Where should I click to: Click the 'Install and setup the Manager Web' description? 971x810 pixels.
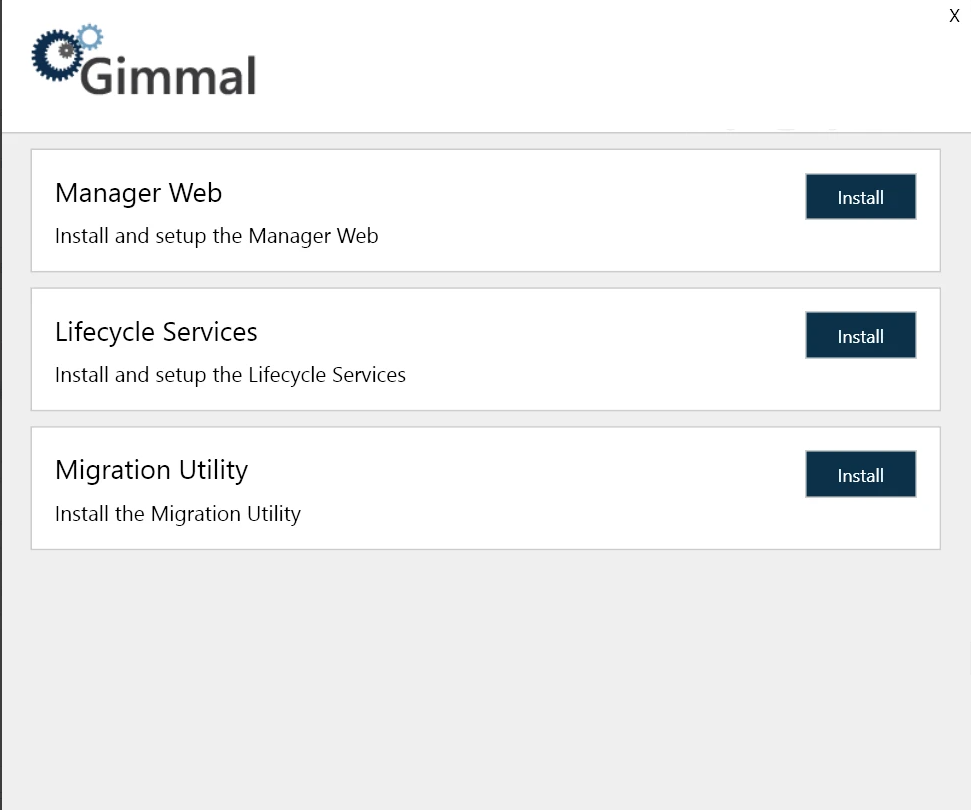(x=216, y=237)
